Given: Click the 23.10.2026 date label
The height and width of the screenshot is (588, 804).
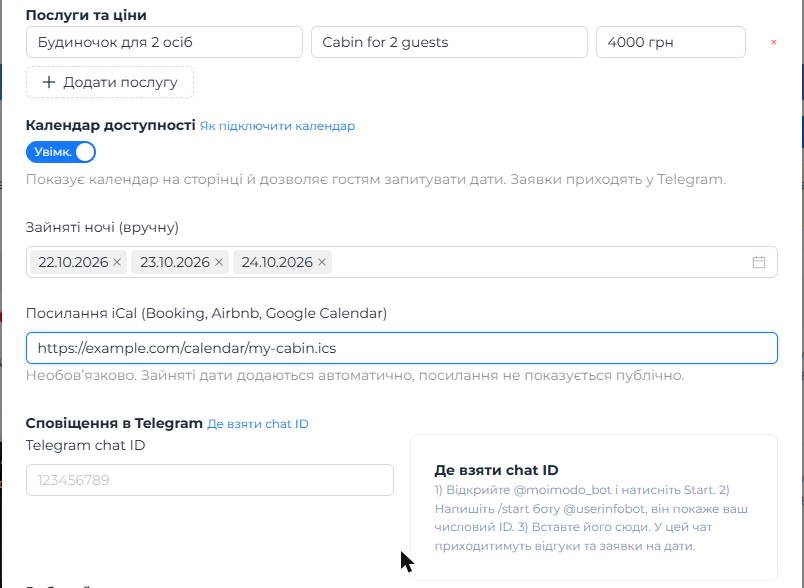Looking at the screenshot, I should click(175, 262).
